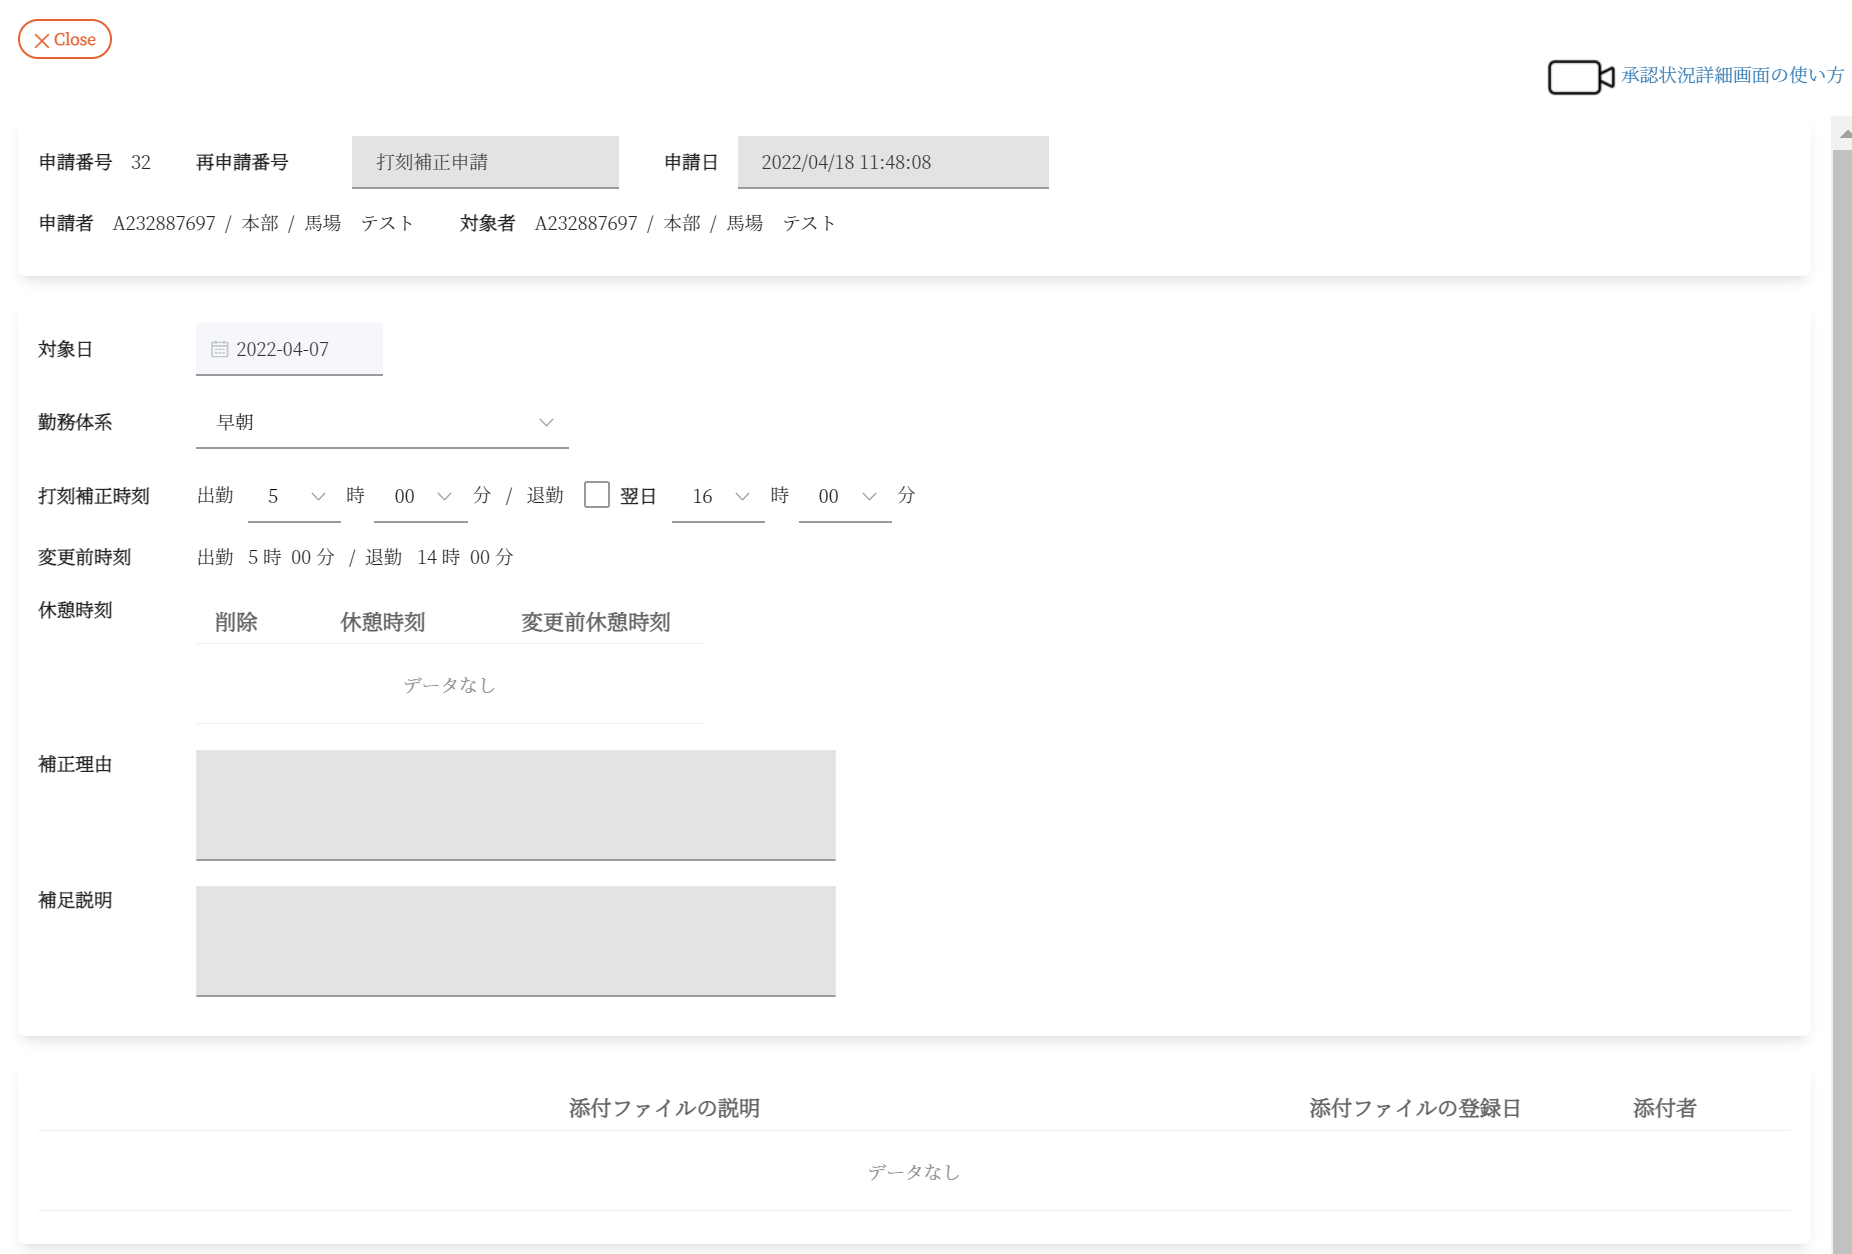Expand the 出勤 hour dropdown showing 5
The image size is (1852, 1254).
pyautogui.click(x=294, y=496)
